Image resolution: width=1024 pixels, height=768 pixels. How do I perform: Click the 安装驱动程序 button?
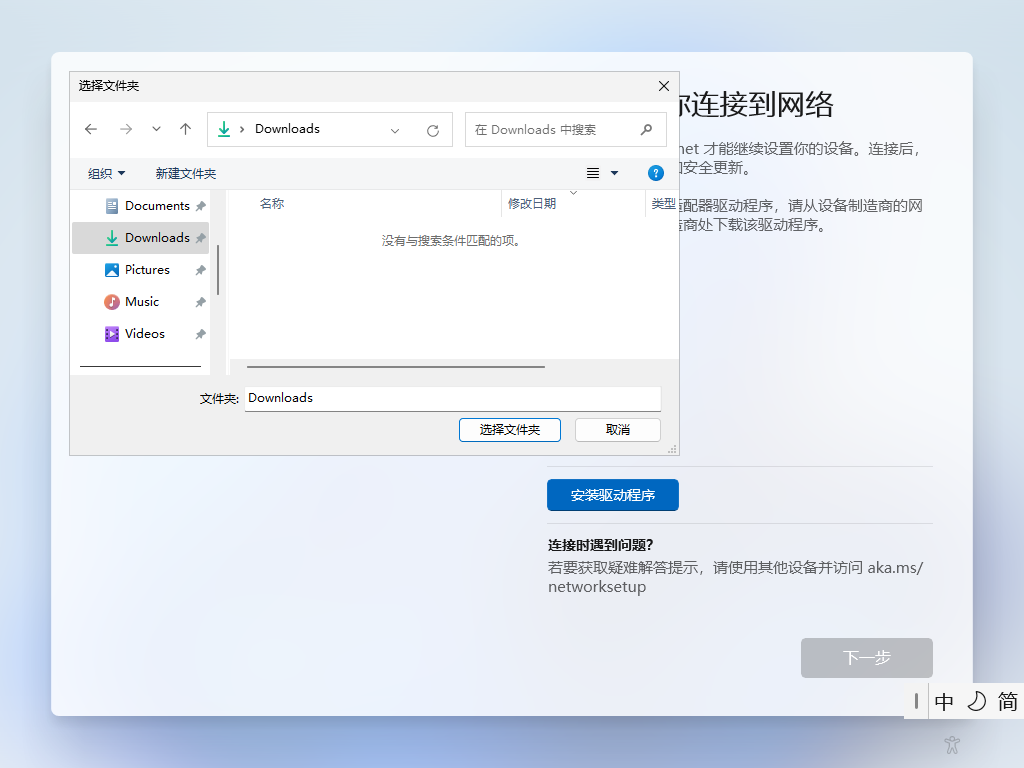612,495
